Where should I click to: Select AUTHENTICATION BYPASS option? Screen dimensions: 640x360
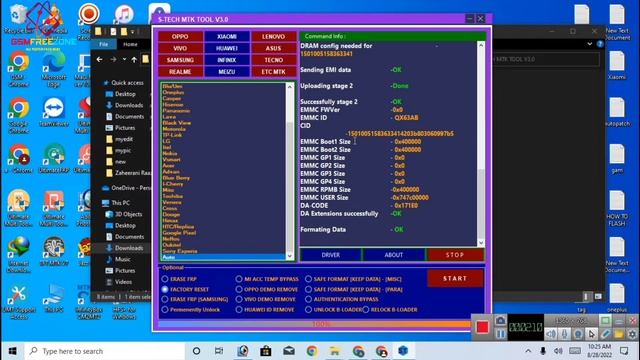(342, 299)
